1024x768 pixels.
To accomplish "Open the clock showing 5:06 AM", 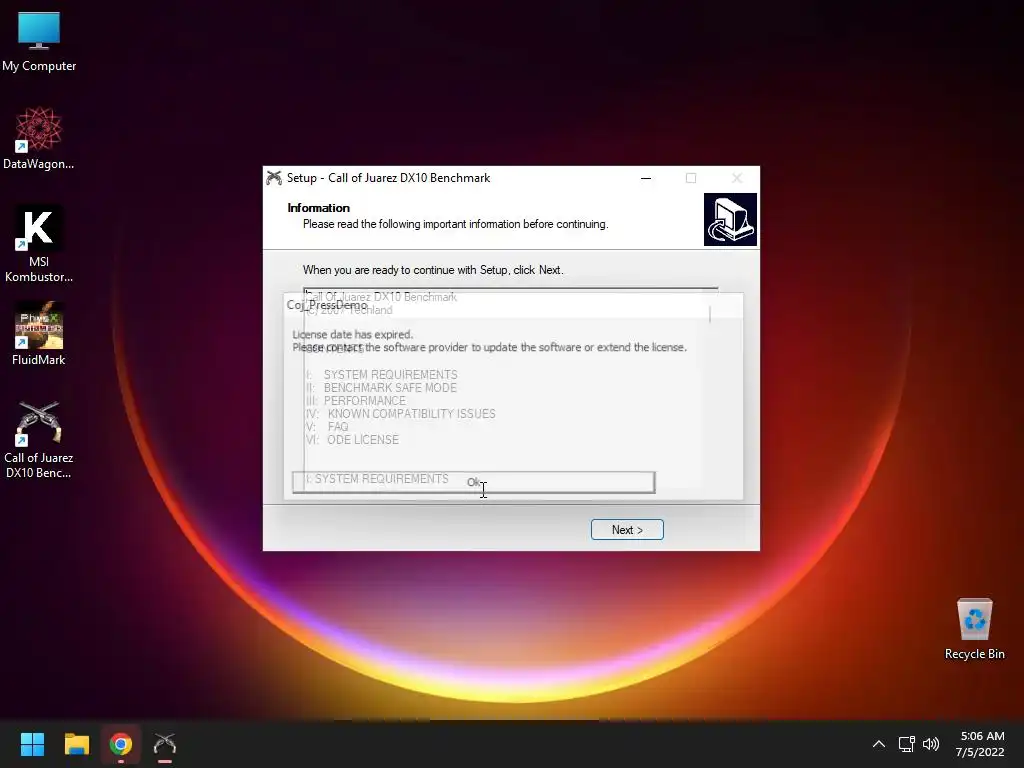I will point(981,744).
